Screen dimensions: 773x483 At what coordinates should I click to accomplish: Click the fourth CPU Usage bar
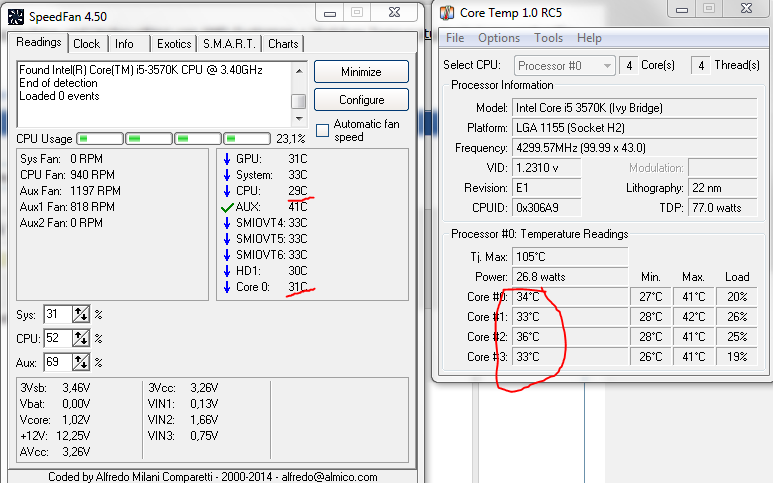pyautogui.click(x=246, y=138)
